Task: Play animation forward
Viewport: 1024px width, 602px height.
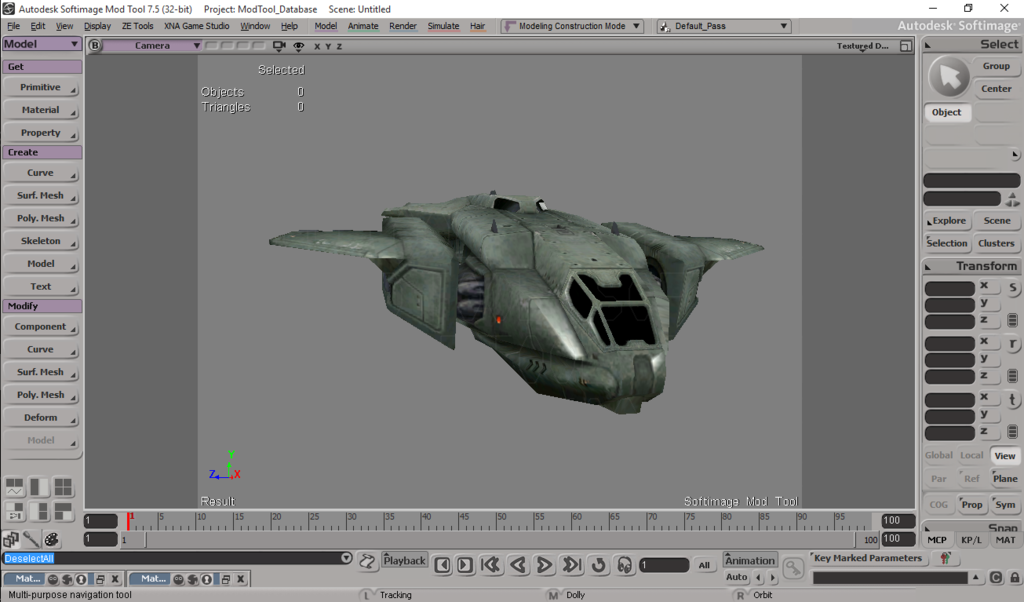Action: coord(544,565)
